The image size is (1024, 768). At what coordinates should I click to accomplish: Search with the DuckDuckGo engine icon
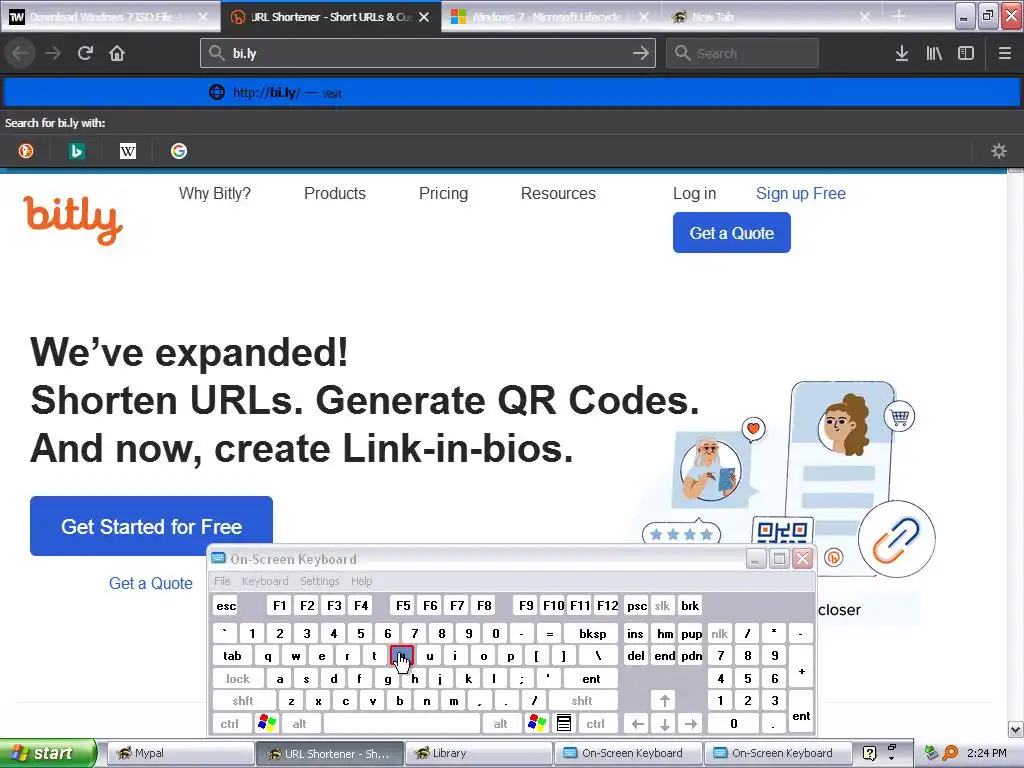[26, 151]
